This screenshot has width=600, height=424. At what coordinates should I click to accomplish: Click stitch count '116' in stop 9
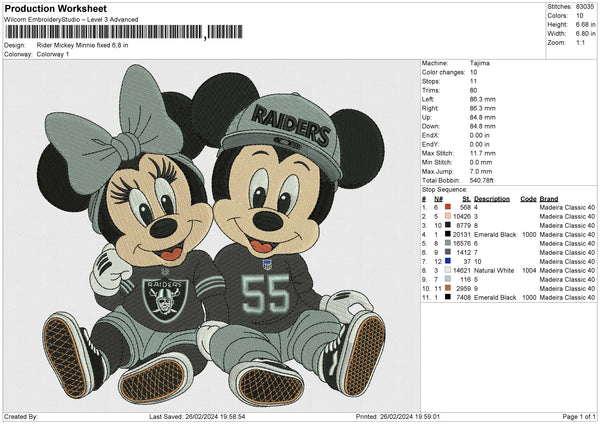click(465, 279)
